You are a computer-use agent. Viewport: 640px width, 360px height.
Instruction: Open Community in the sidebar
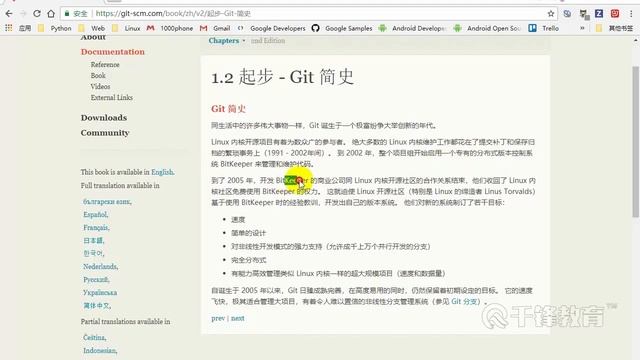[x=105, y=133]
